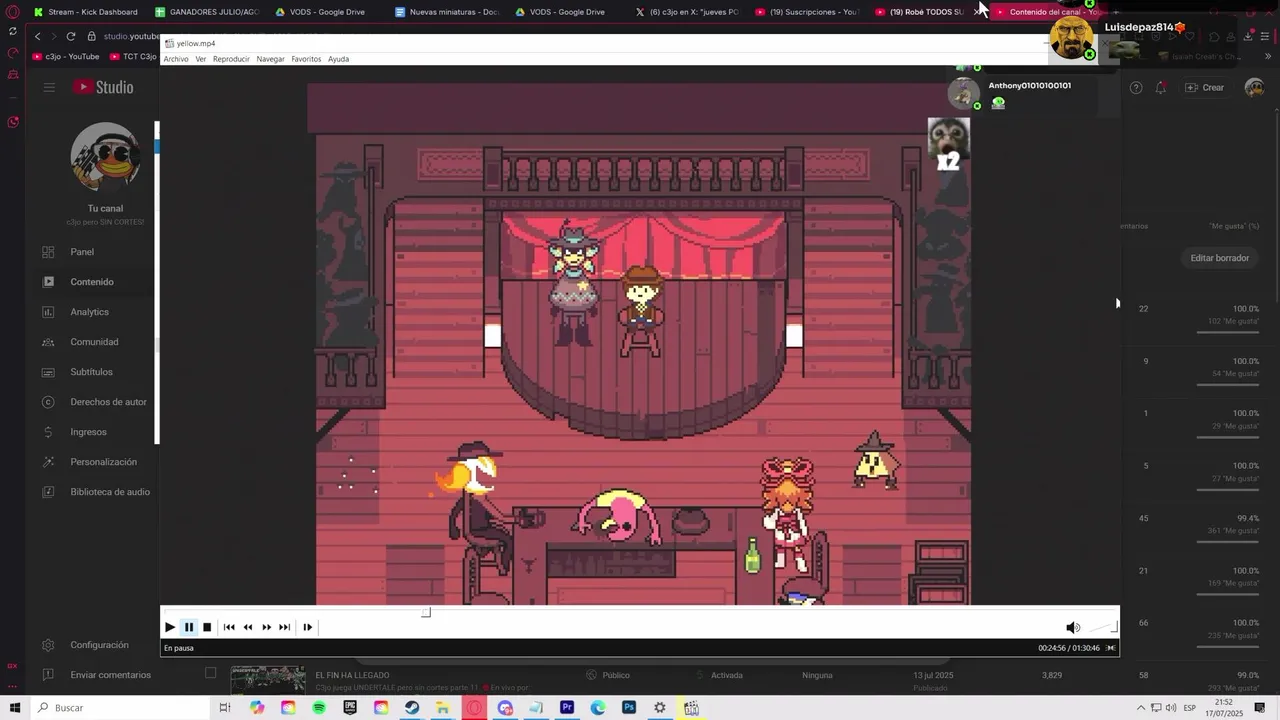The height and width of the screenshot is (720, 1280).
Task: Open the Reproducir menu
Action: [x=231, y=59]
